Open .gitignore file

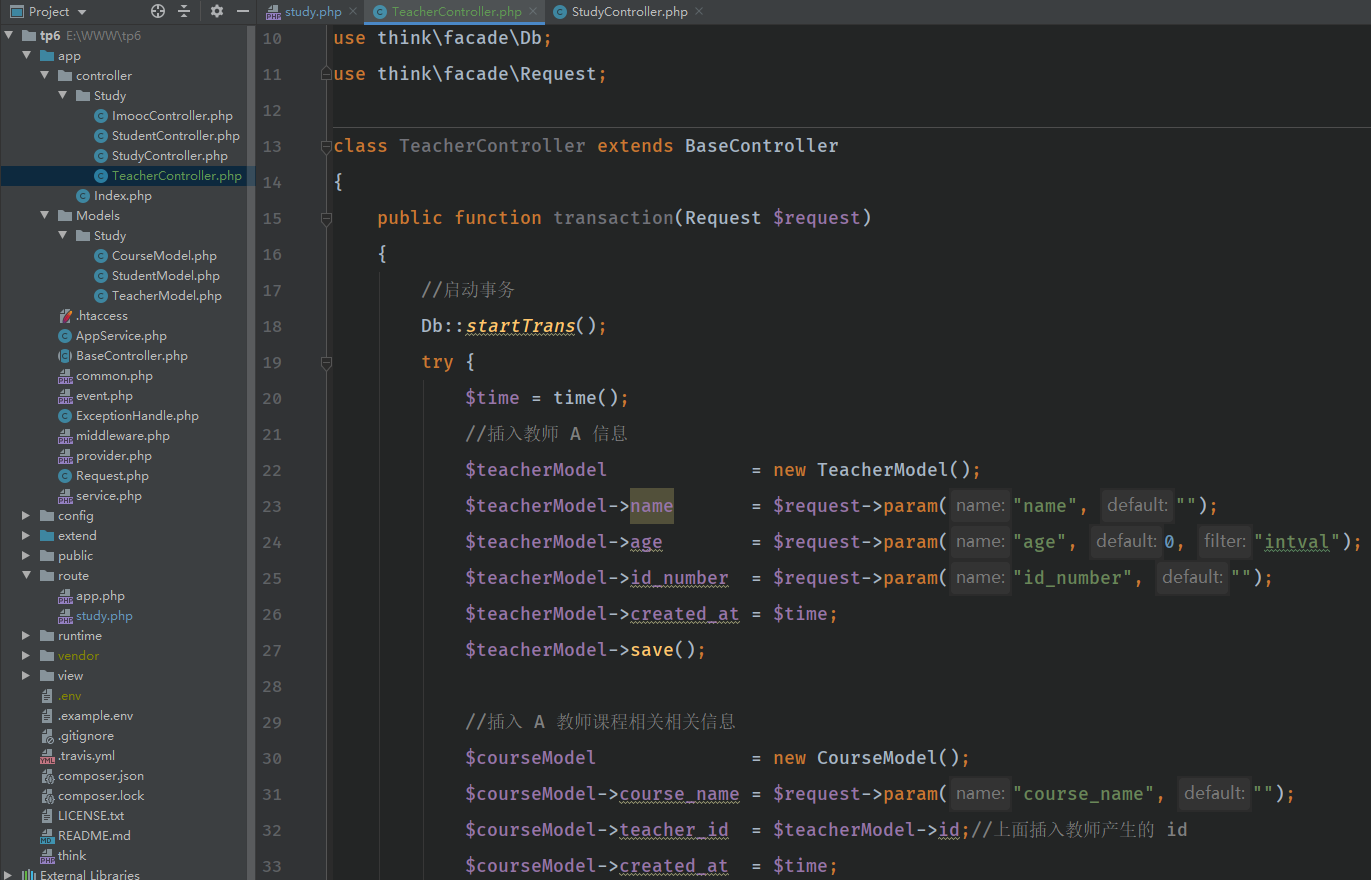[x=86, y=736]
